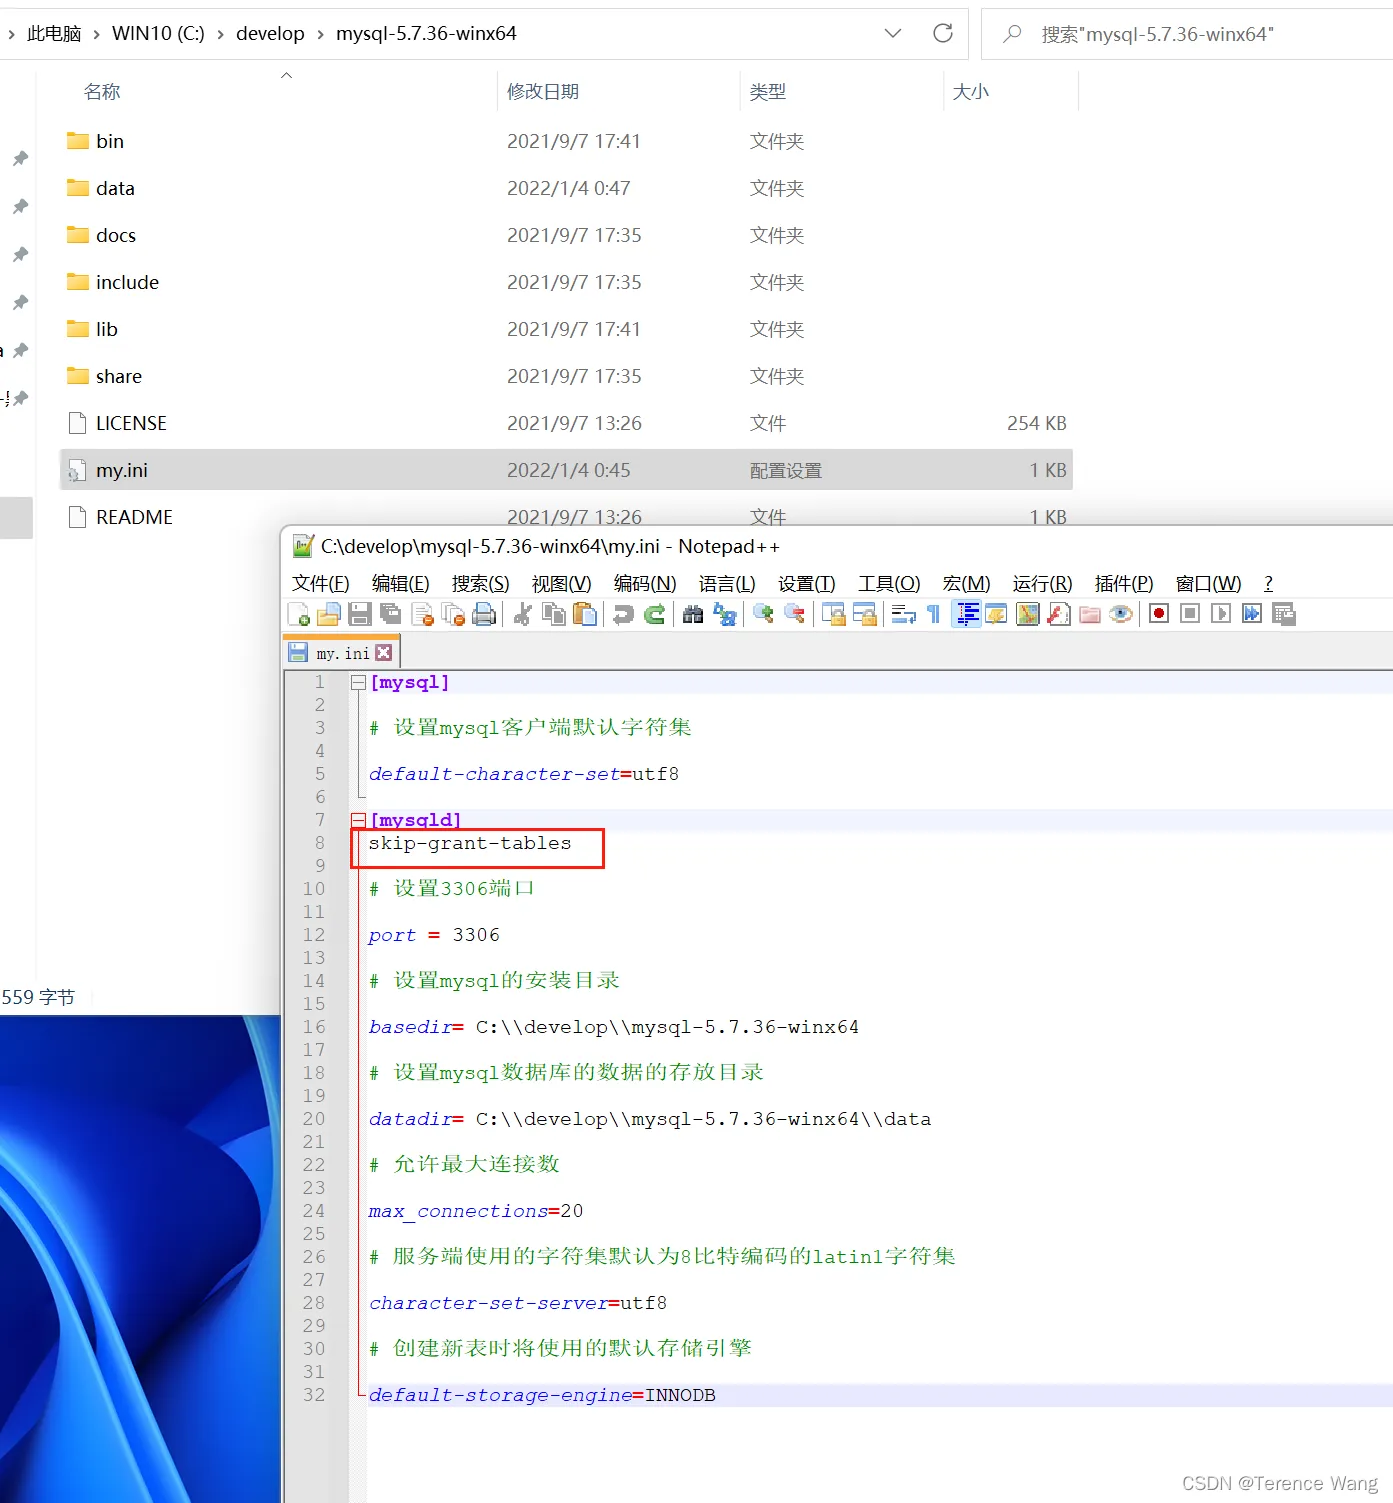Click chevron after develop in breadcrumb
1393x1503 pixels.
[x=320, y=34]
